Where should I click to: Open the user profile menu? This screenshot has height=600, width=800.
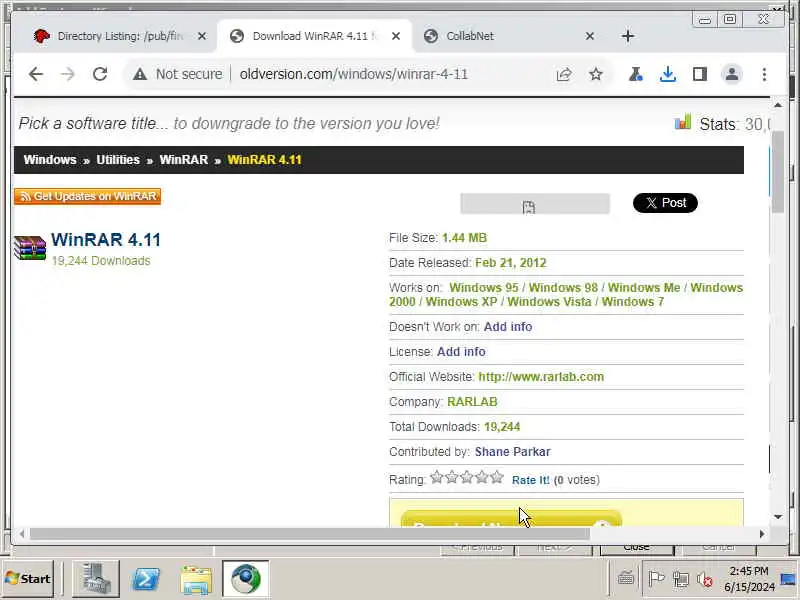[732, 74]
